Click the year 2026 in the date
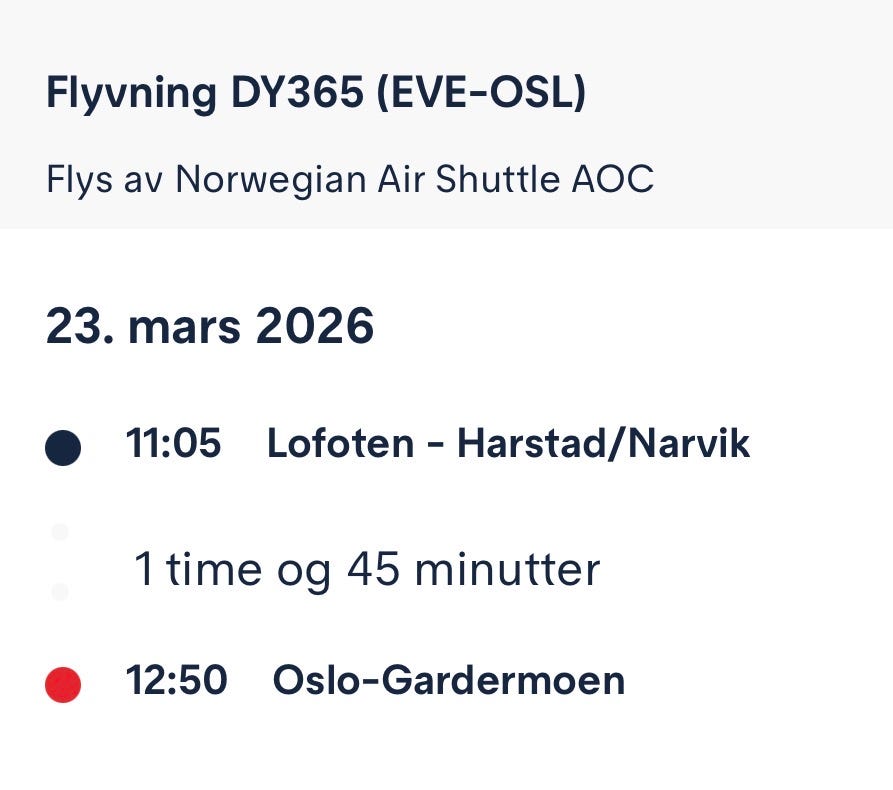893x790 pixels. pyautogui.click(x=315, y=326)
